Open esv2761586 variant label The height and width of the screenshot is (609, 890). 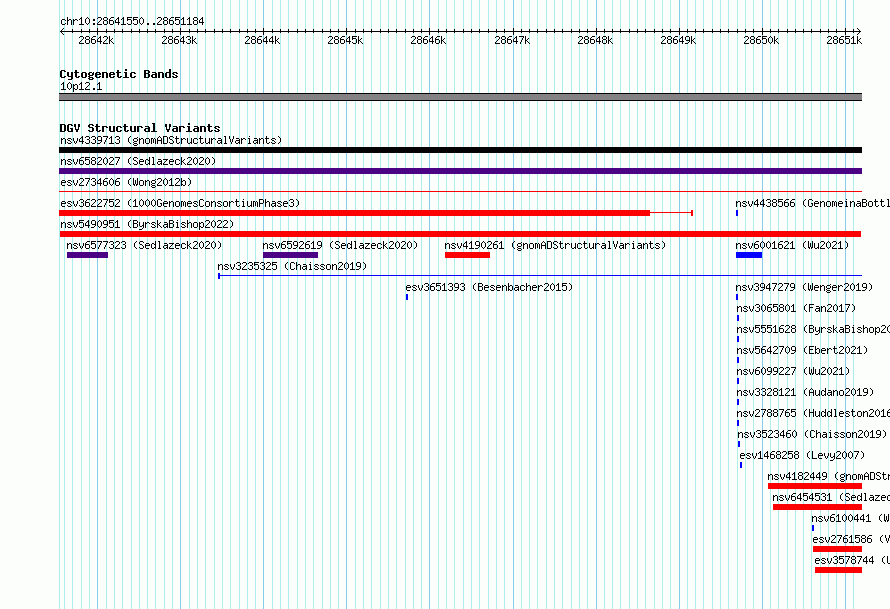pyautogui.click(x=851, y=539)
